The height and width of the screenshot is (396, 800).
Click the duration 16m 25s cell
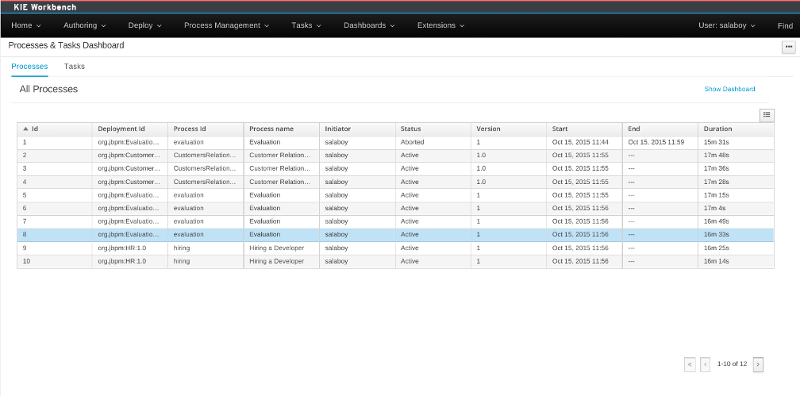(x=716, y=248)
